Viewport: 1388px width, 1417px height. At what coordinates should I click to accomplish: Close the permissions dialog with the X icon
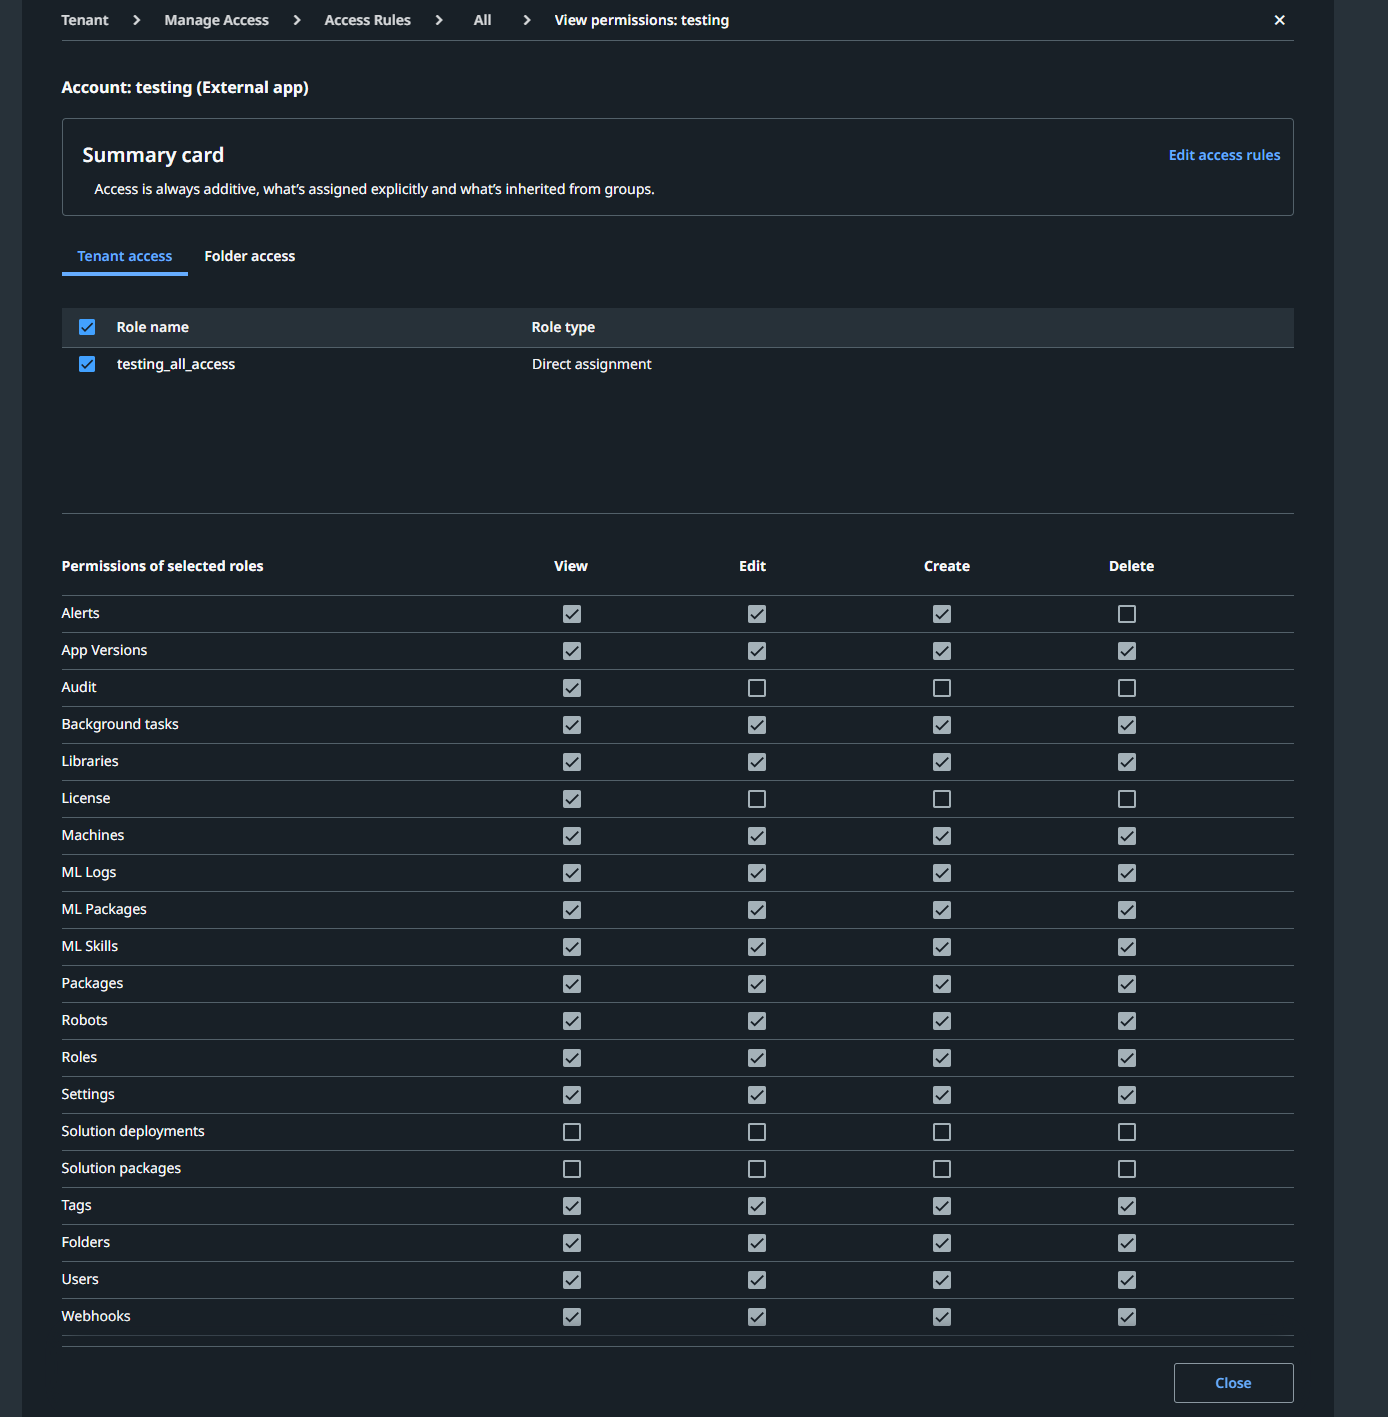tap(1279, 19)
